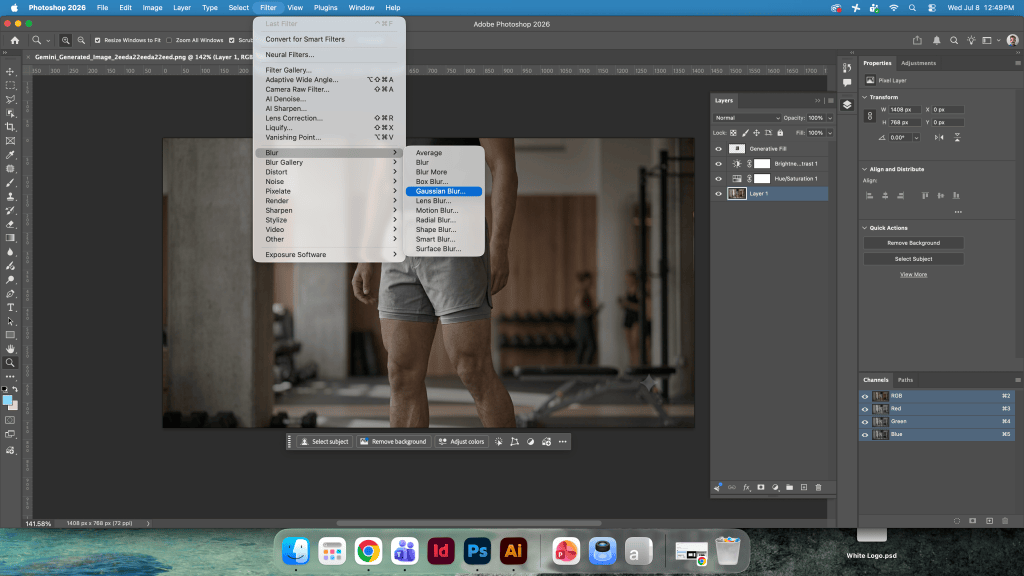Select the Hand tool
Image resolution: width=1024 pixels, height=576 pixels.
(10, 349)
